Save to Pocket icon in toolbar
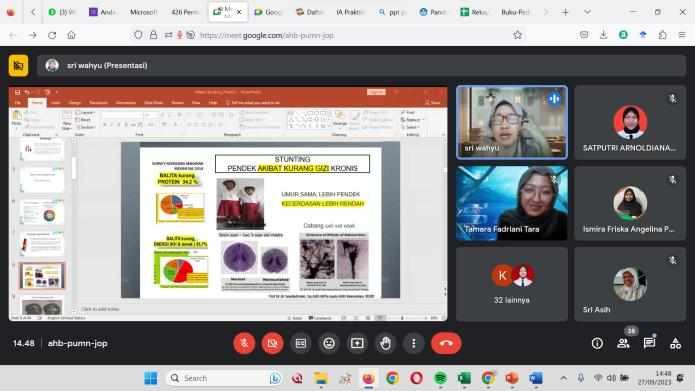This screenshot has width=695, height=391. tap(584, 35)
